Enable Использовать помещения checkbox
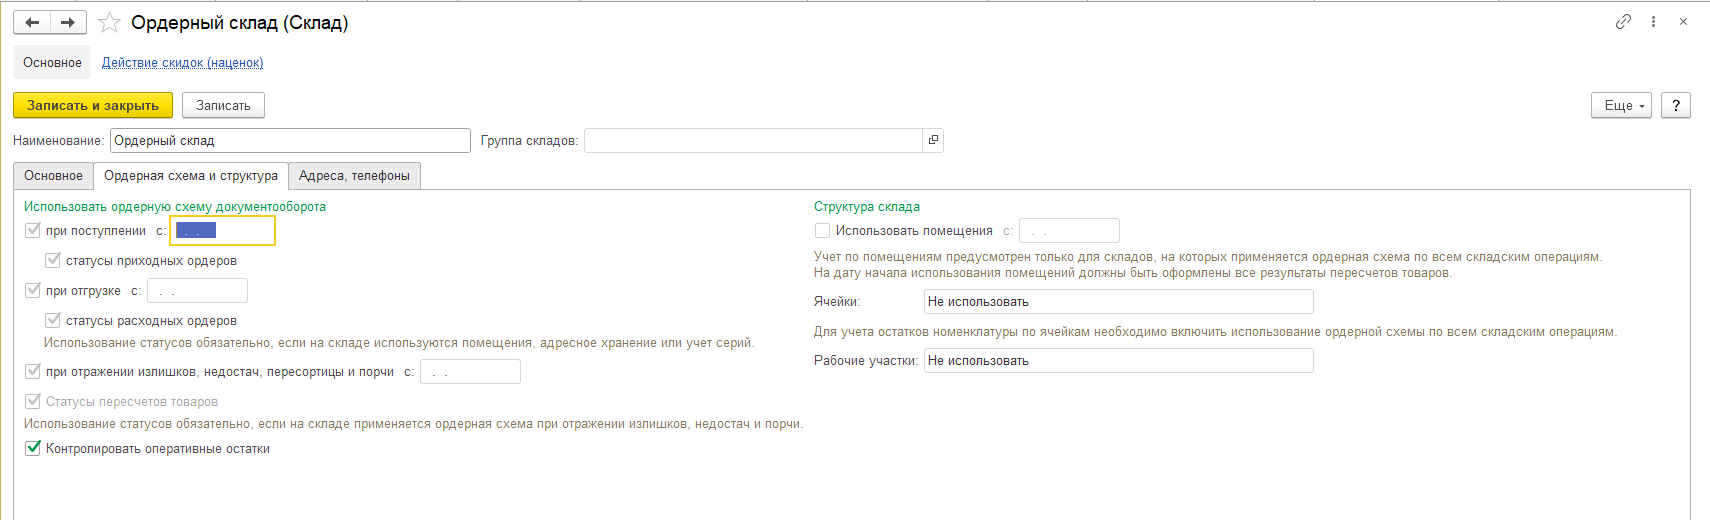This screenshot has height=520, width=1710. pyautogui.click(x=823, y=231)
